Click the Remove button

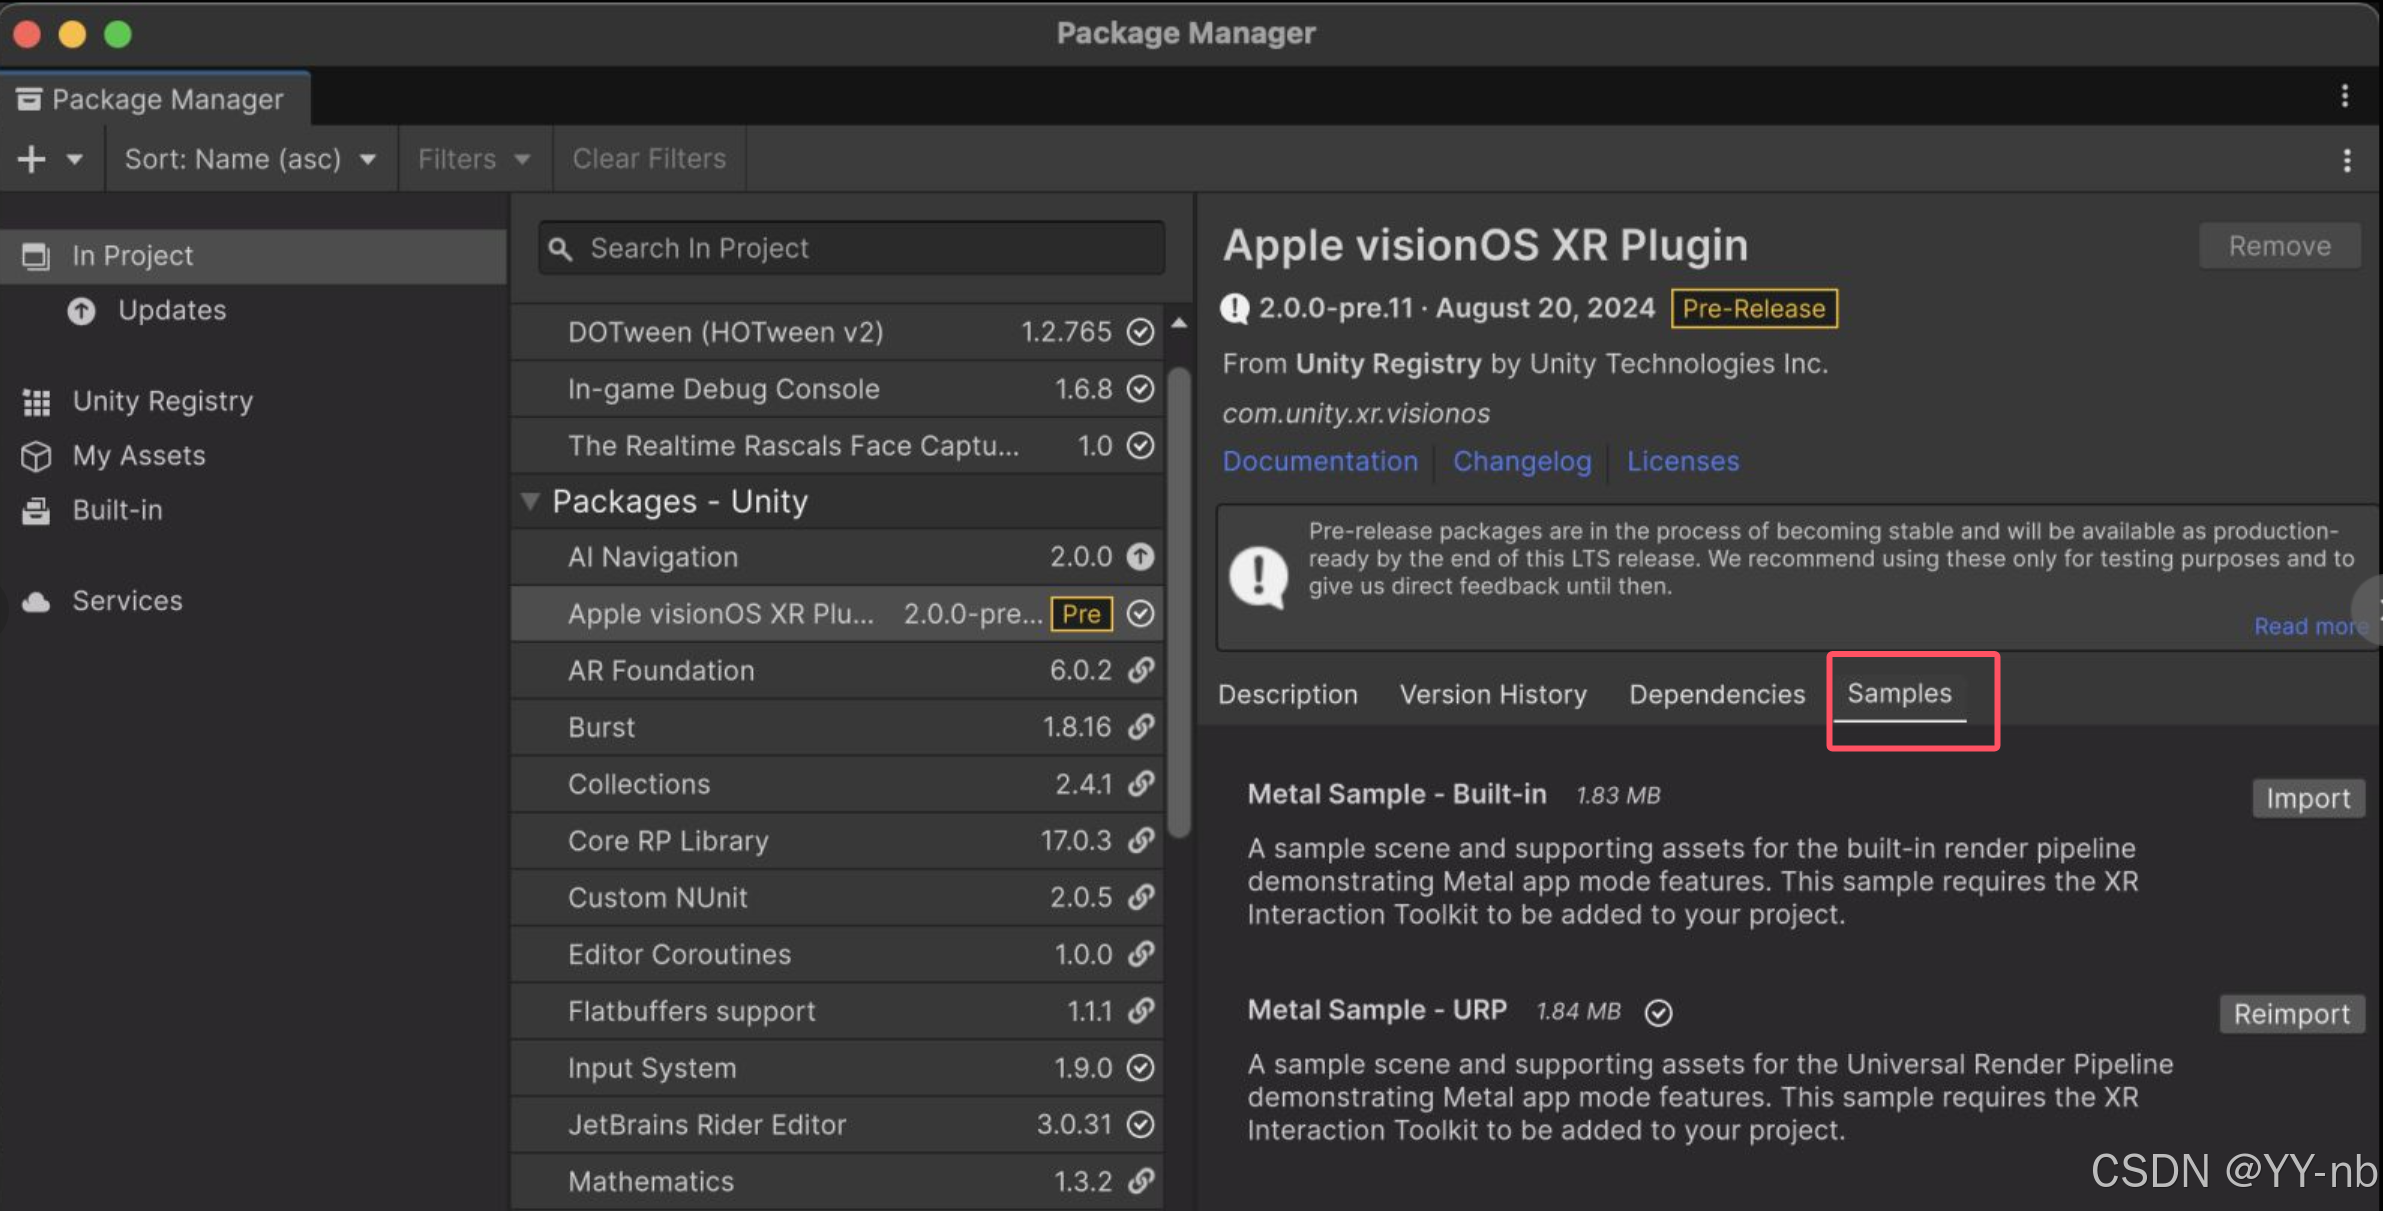tap(2279, 246)
